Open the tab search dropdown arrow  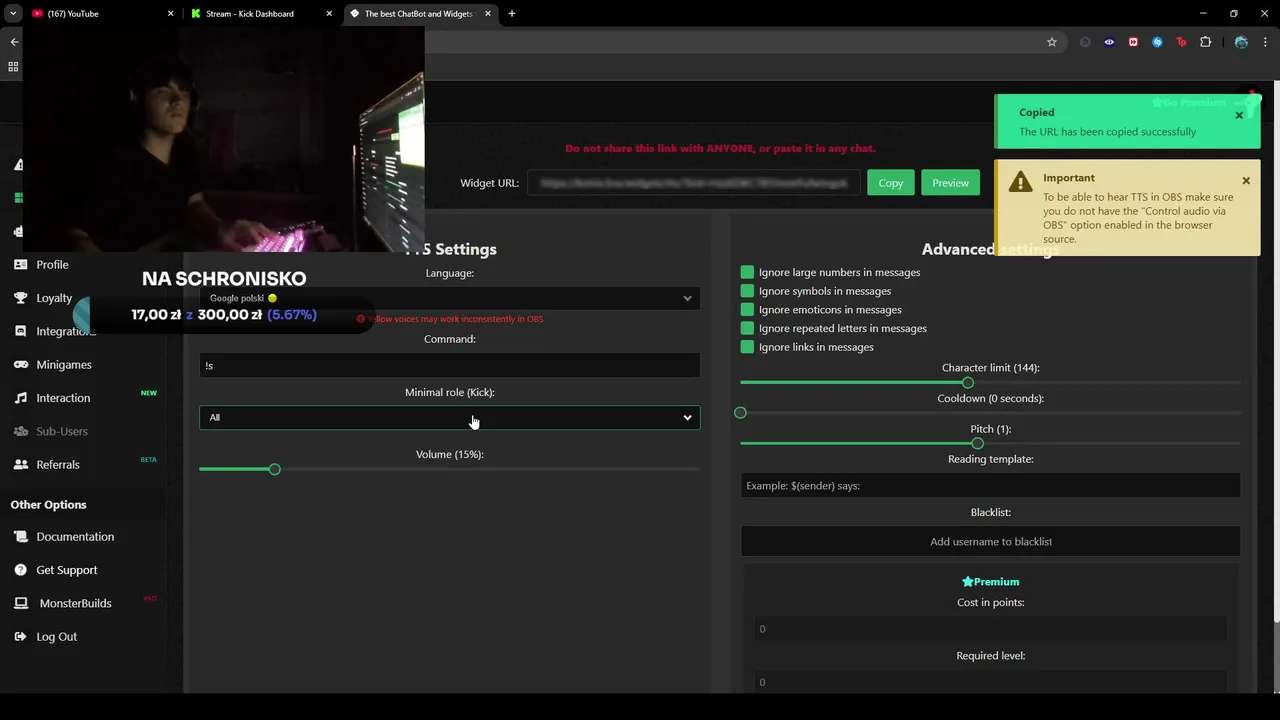coord(13,14)
